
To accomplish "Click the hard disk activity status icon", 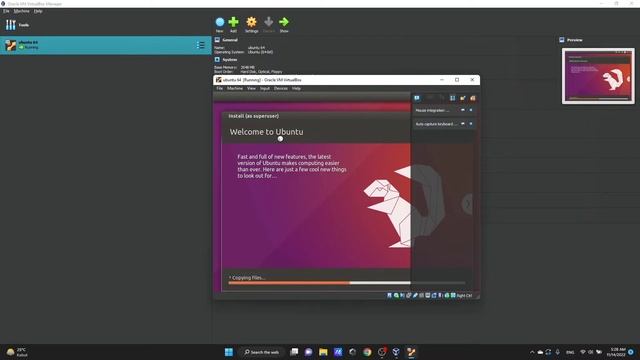I will pyautogui.click(x=389, y=295).
